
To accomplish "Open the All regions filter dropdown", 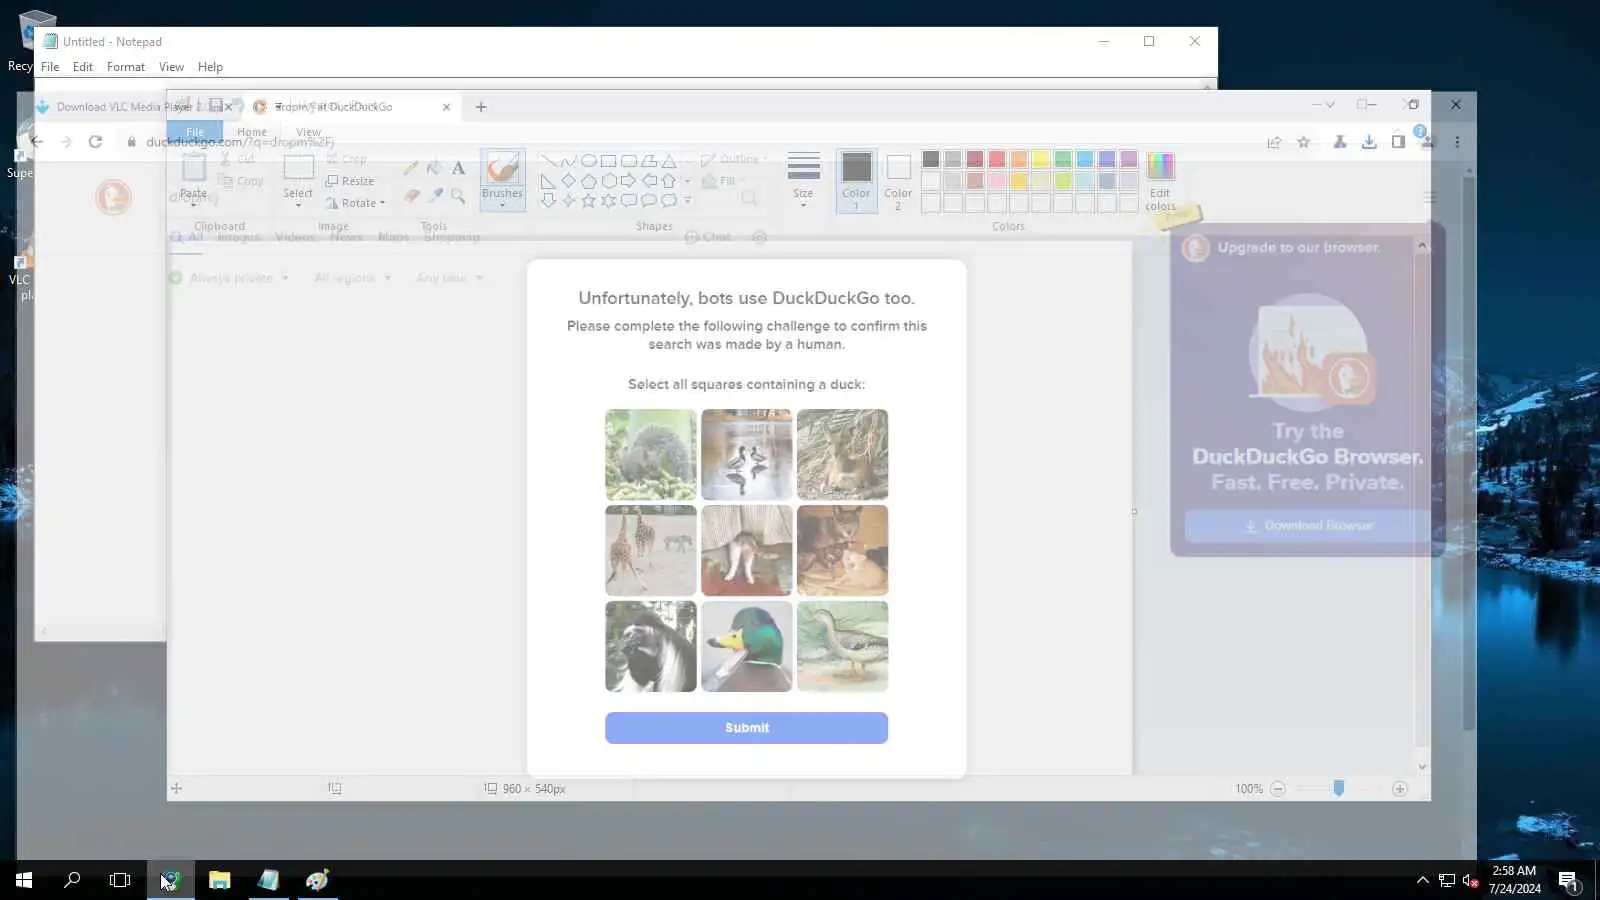I will [352, 278].
